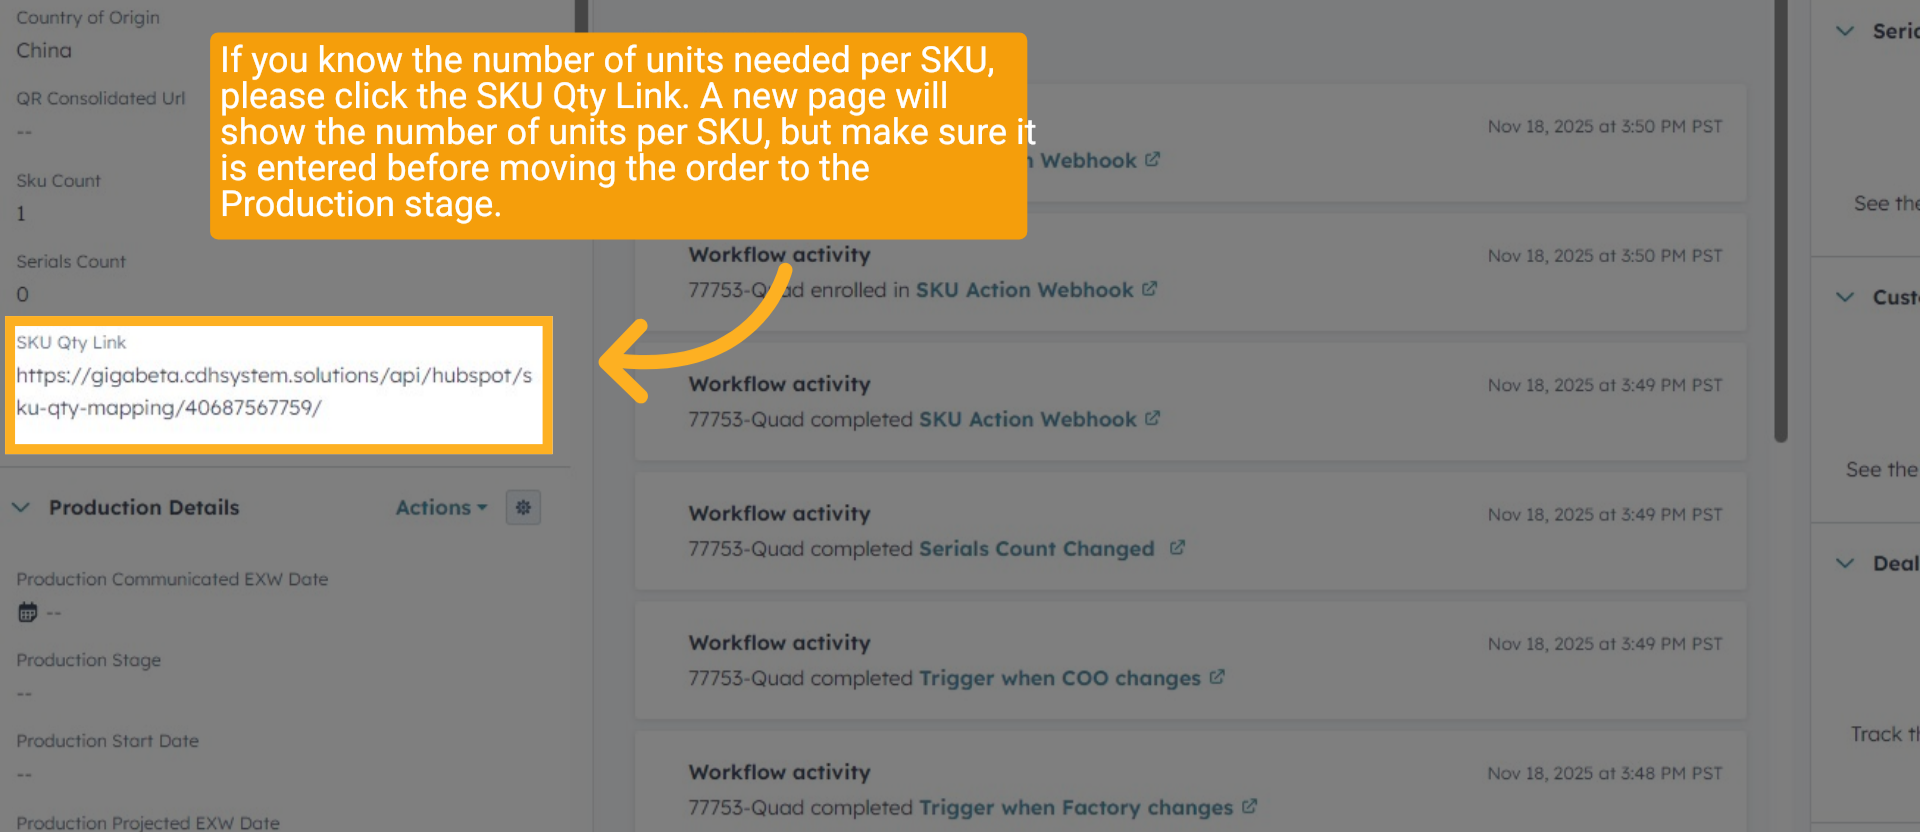Open the Actions dropdown in Production Details
The height and width of the screenshot is (832, 1920).
point(442,508)
